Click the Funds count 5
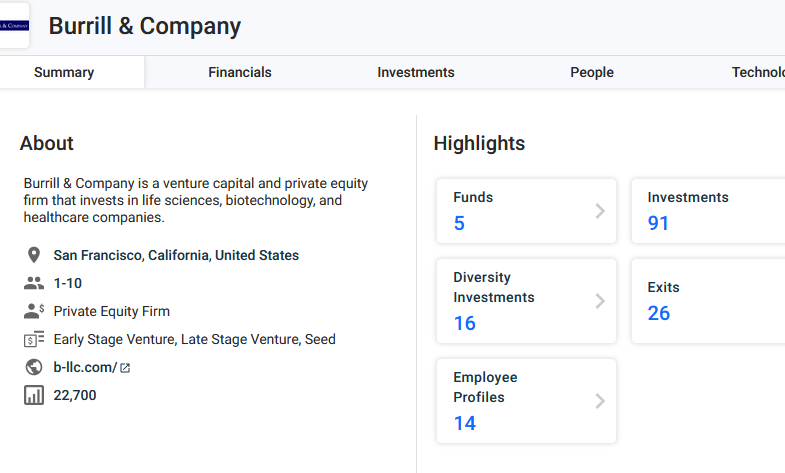Screen dimensions: 785x473 pos(459,223)
